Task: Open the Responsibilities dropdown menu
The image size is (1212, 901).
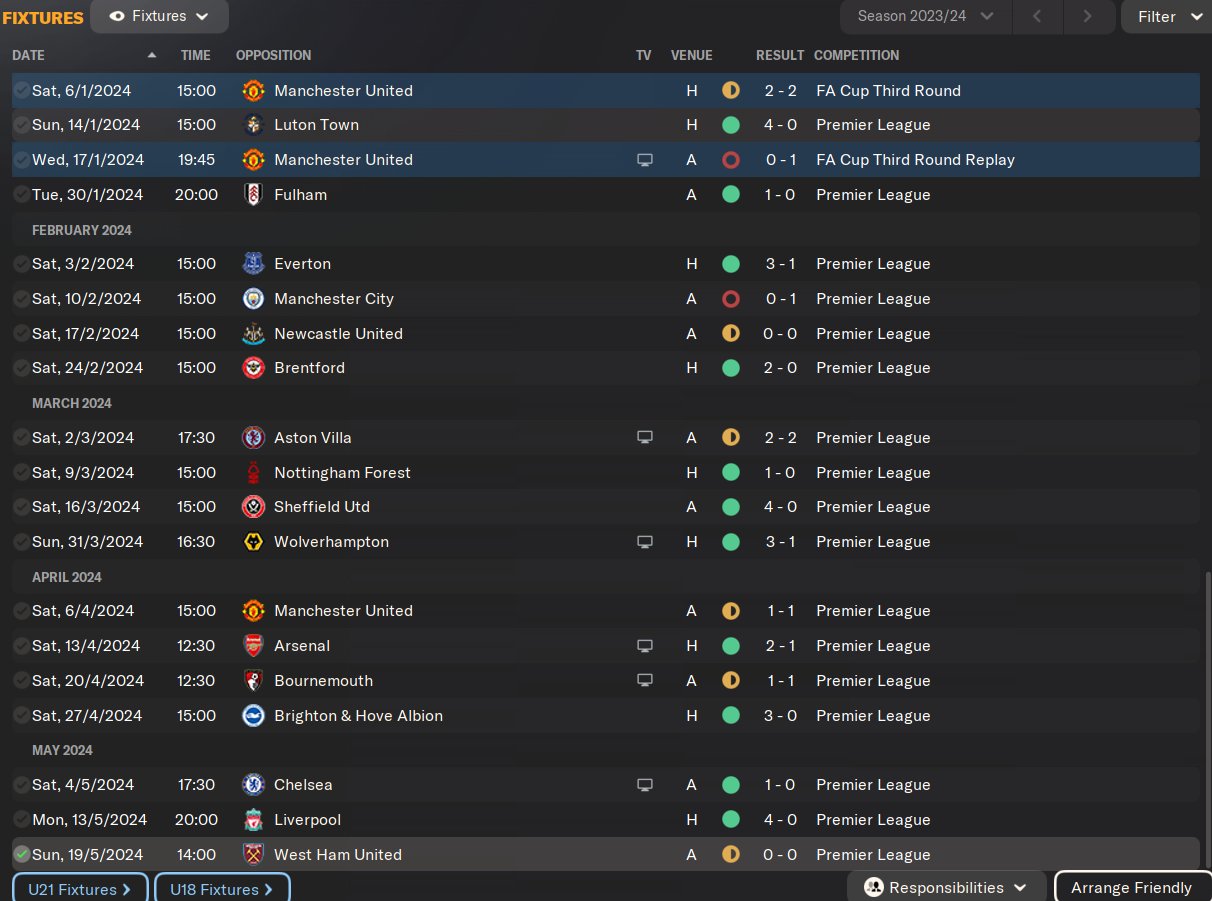Action: (x=946, y=888)
